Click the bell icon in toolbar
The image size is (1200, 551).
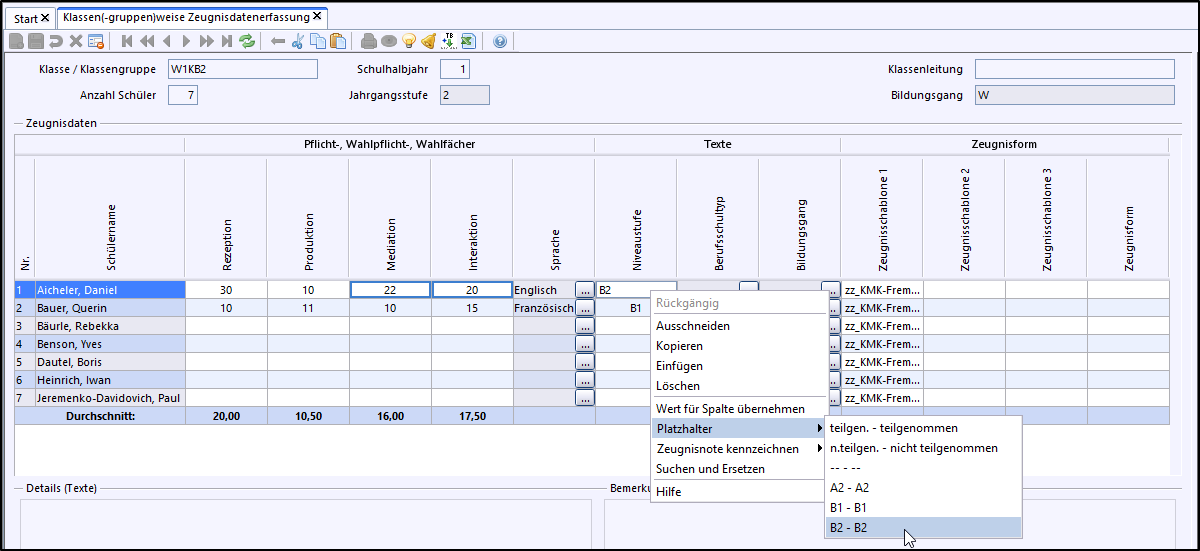[428, 41]
